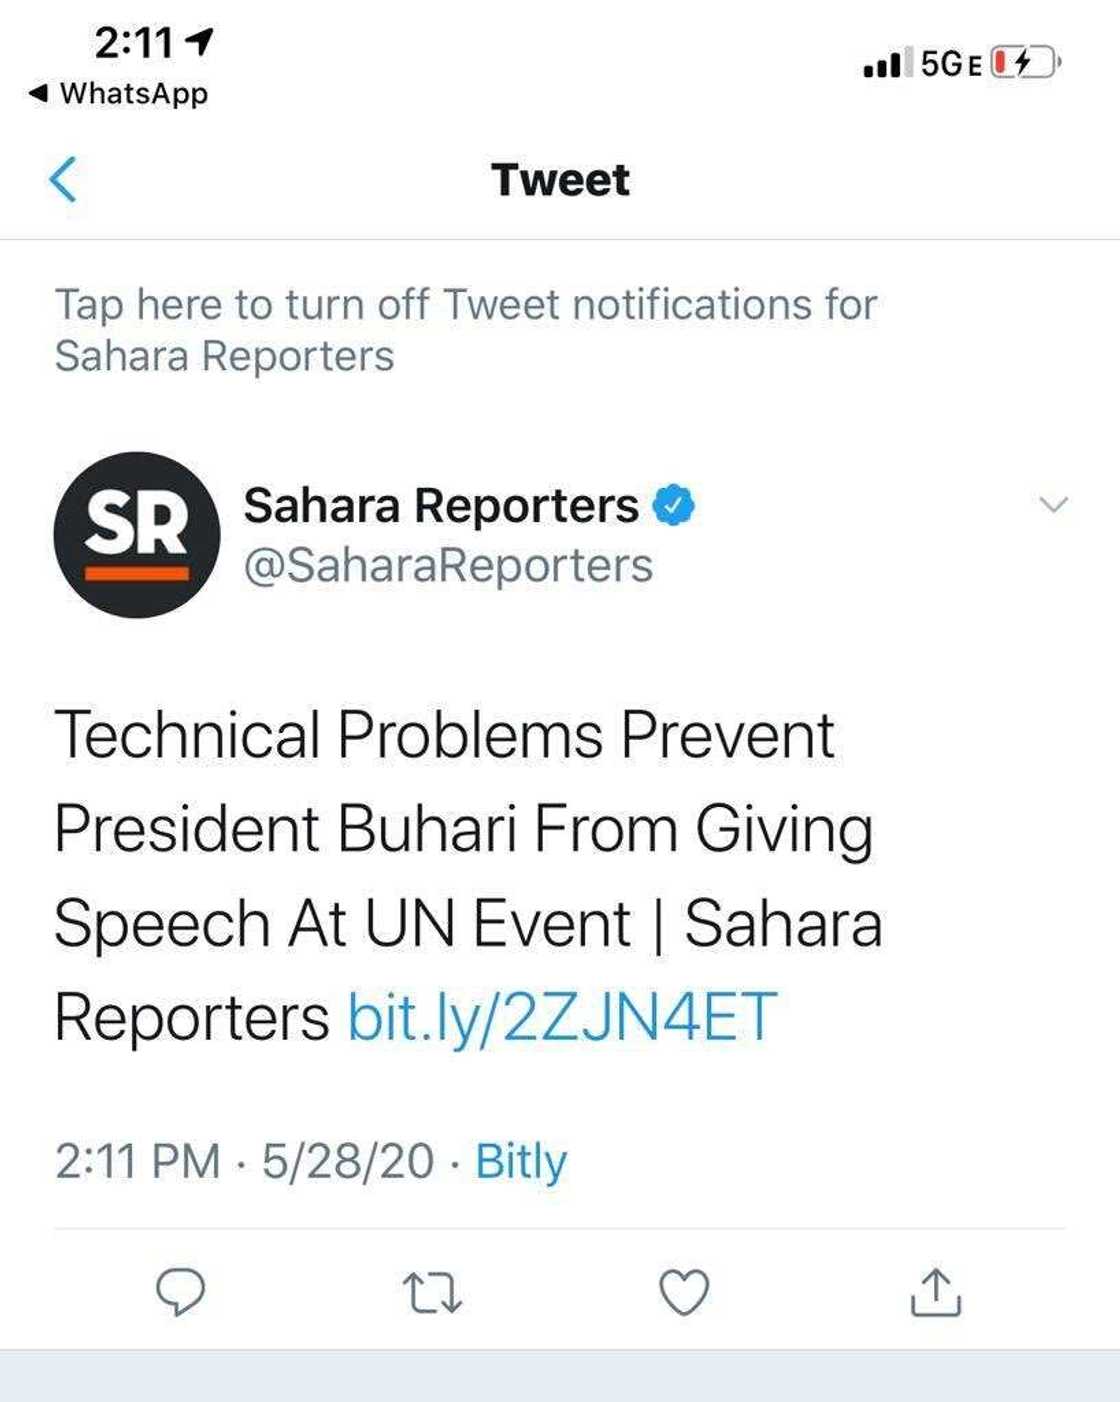Open the tweet options chevron
Image resolution: width=1120 pixels, height=1402 pixels.
(1053, 507)
